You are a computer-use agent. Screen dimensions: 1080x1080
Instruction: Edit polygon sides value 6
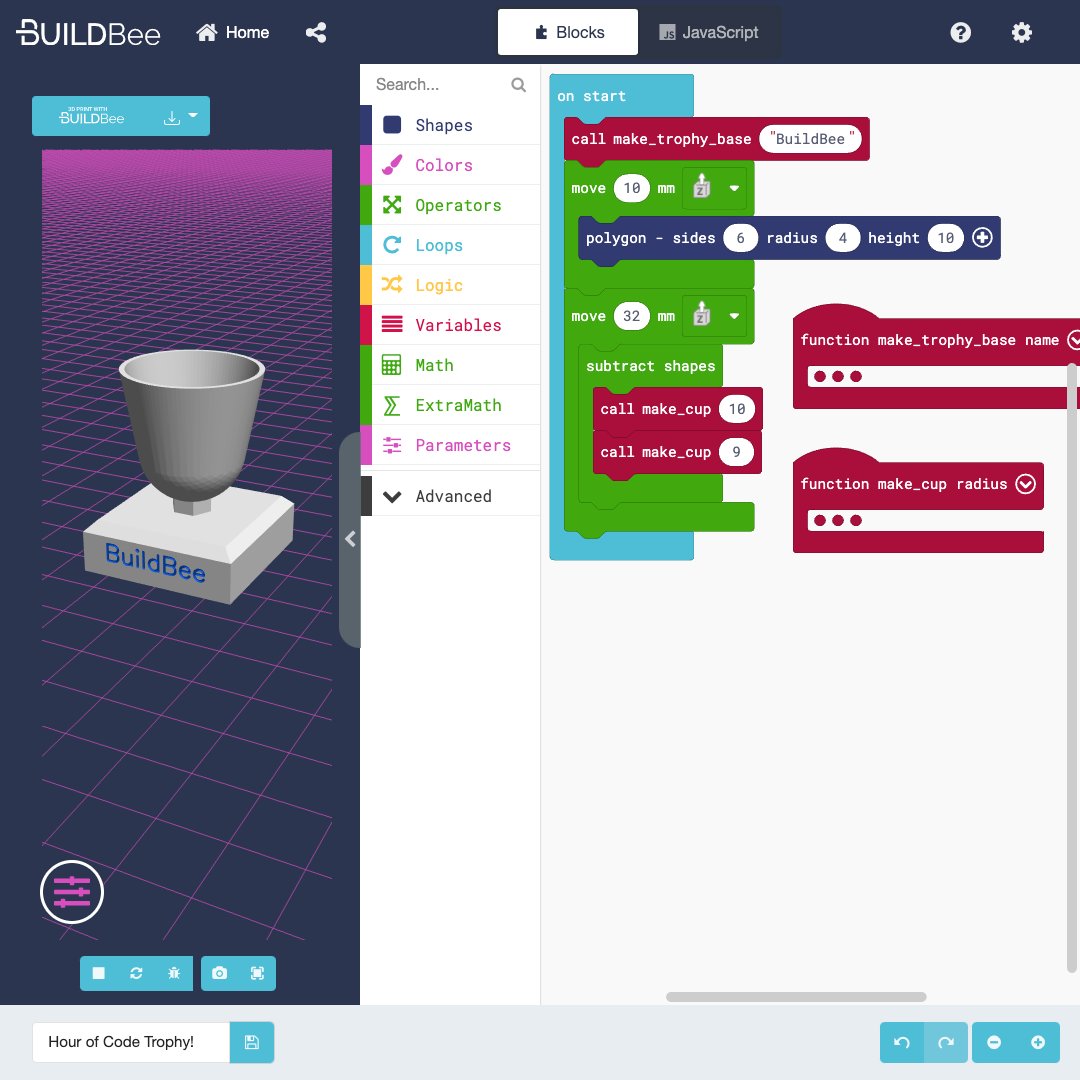pyautogui.click(x=740, y=238)
